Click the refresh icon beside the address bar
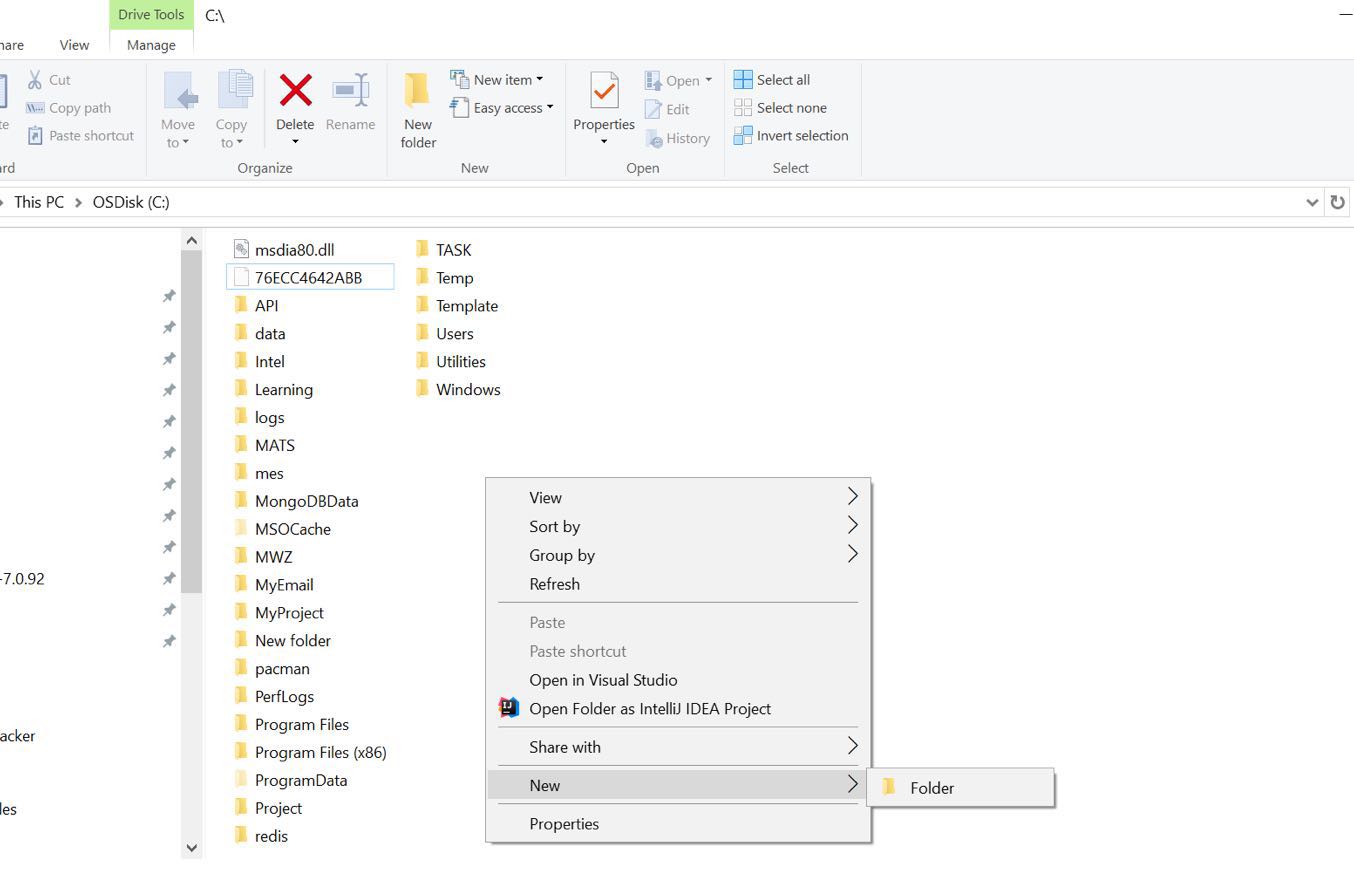 click(x=1337, y=202)
